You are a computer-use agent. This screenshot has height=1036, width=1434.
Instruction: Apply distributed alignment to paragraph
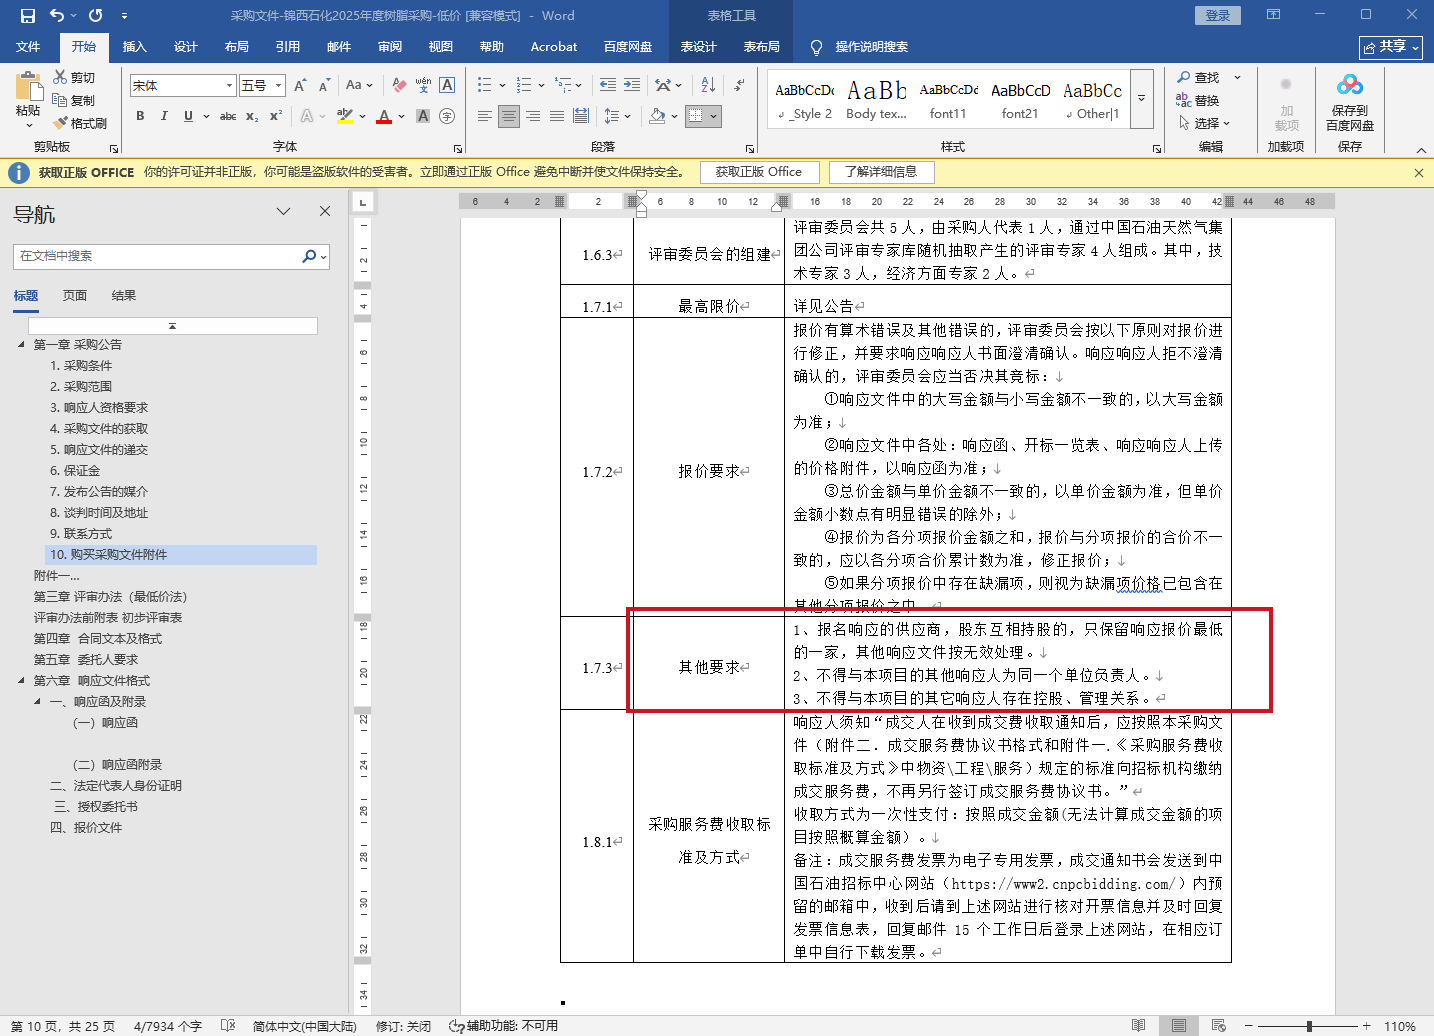[x=581, y=116]
